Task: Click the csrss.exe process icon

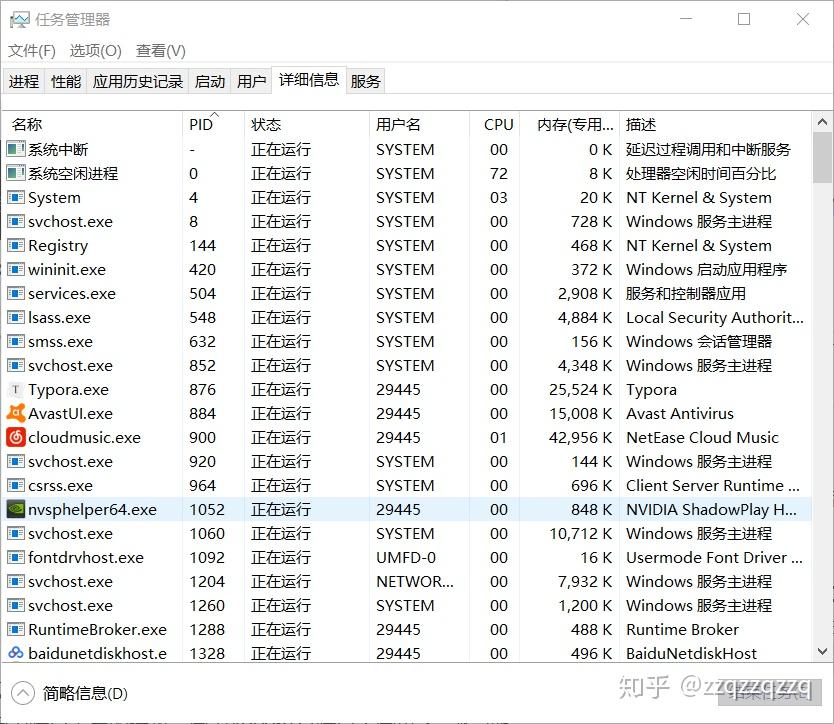Action: [x=14, y=485]
